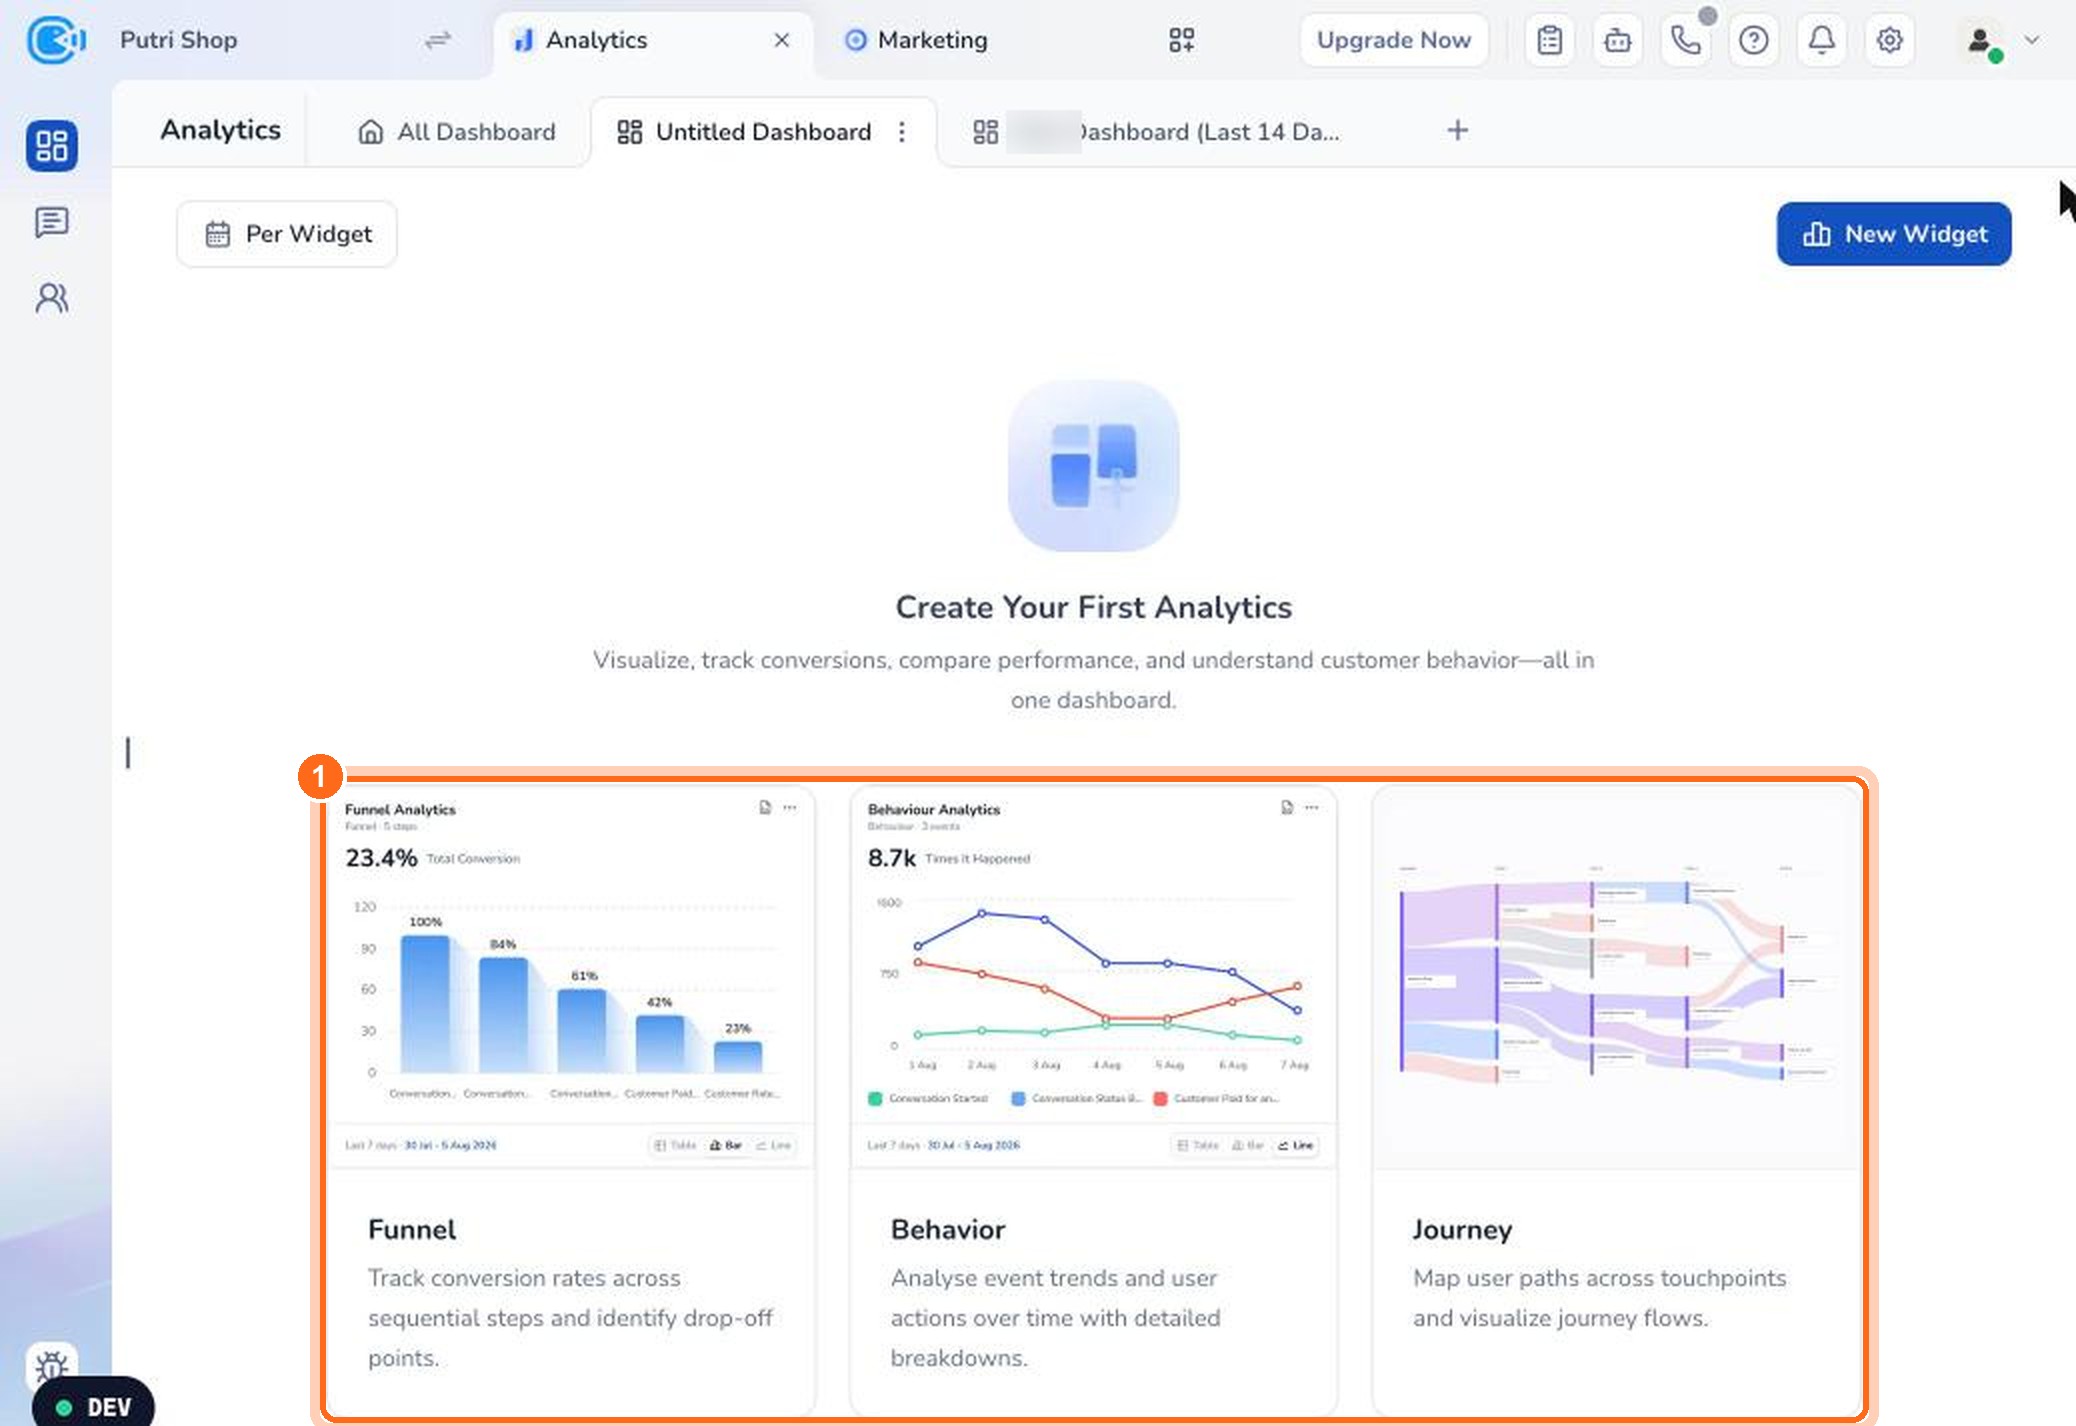2076x1426 pixels.
Task: Click the New Widget button
Action: (x=1894, y=234)
